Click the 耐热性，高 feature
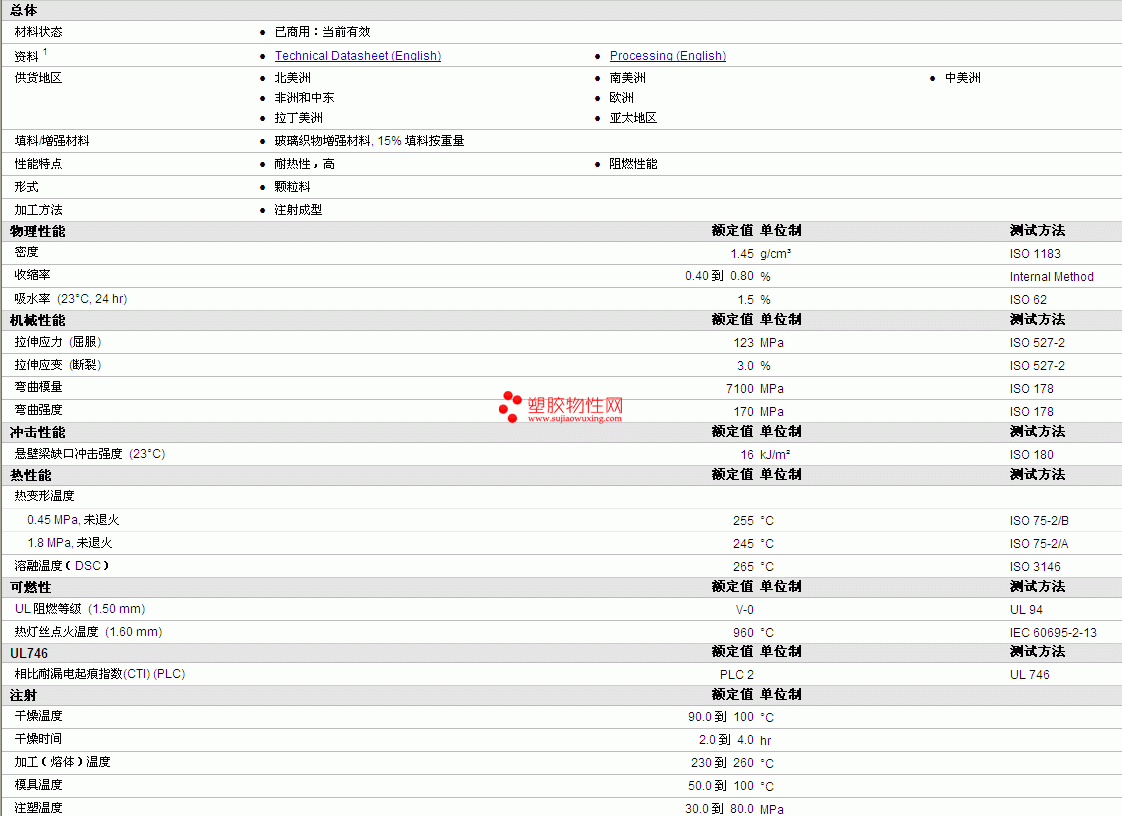 (305, 164)
